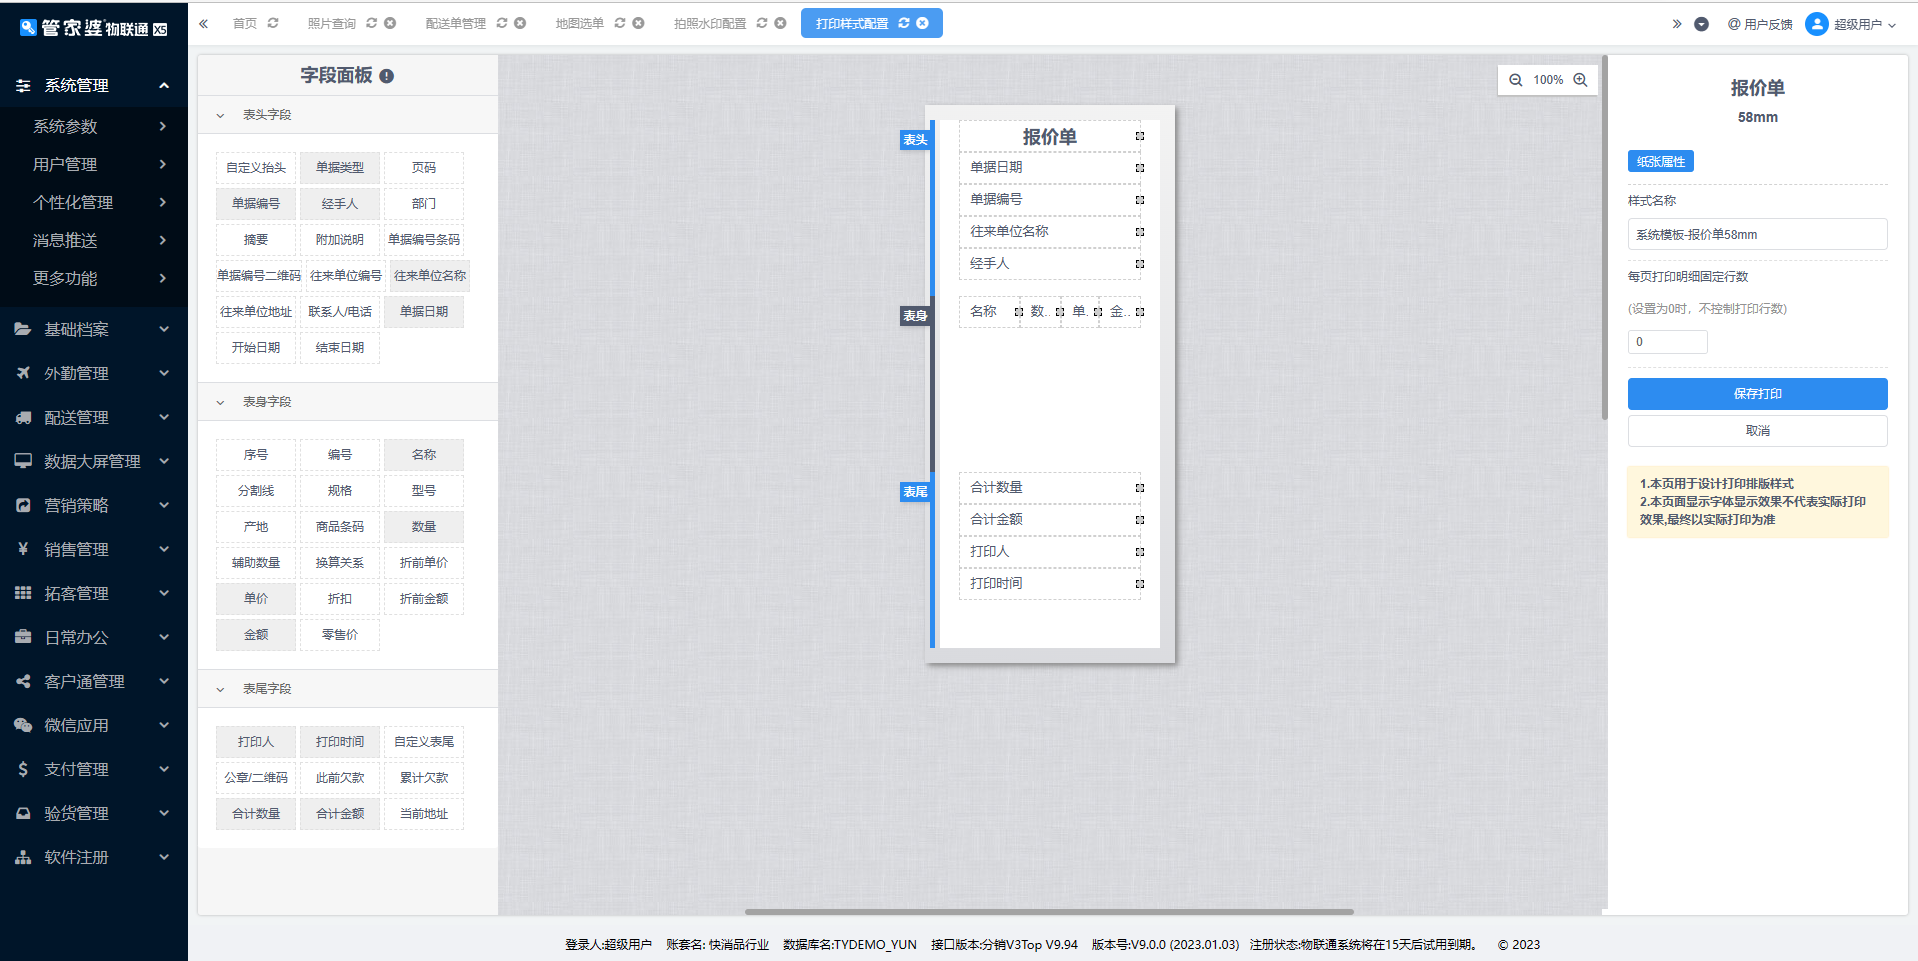Click the 字段面板 info icon
This screenshot has height=961, width=1918.
pyautogui.click(x=387, y=76)
